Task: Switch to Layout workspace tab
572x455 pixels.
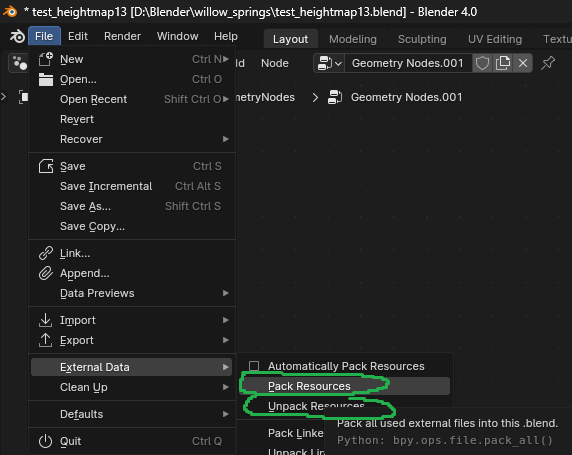Action: tap(290, 39)
